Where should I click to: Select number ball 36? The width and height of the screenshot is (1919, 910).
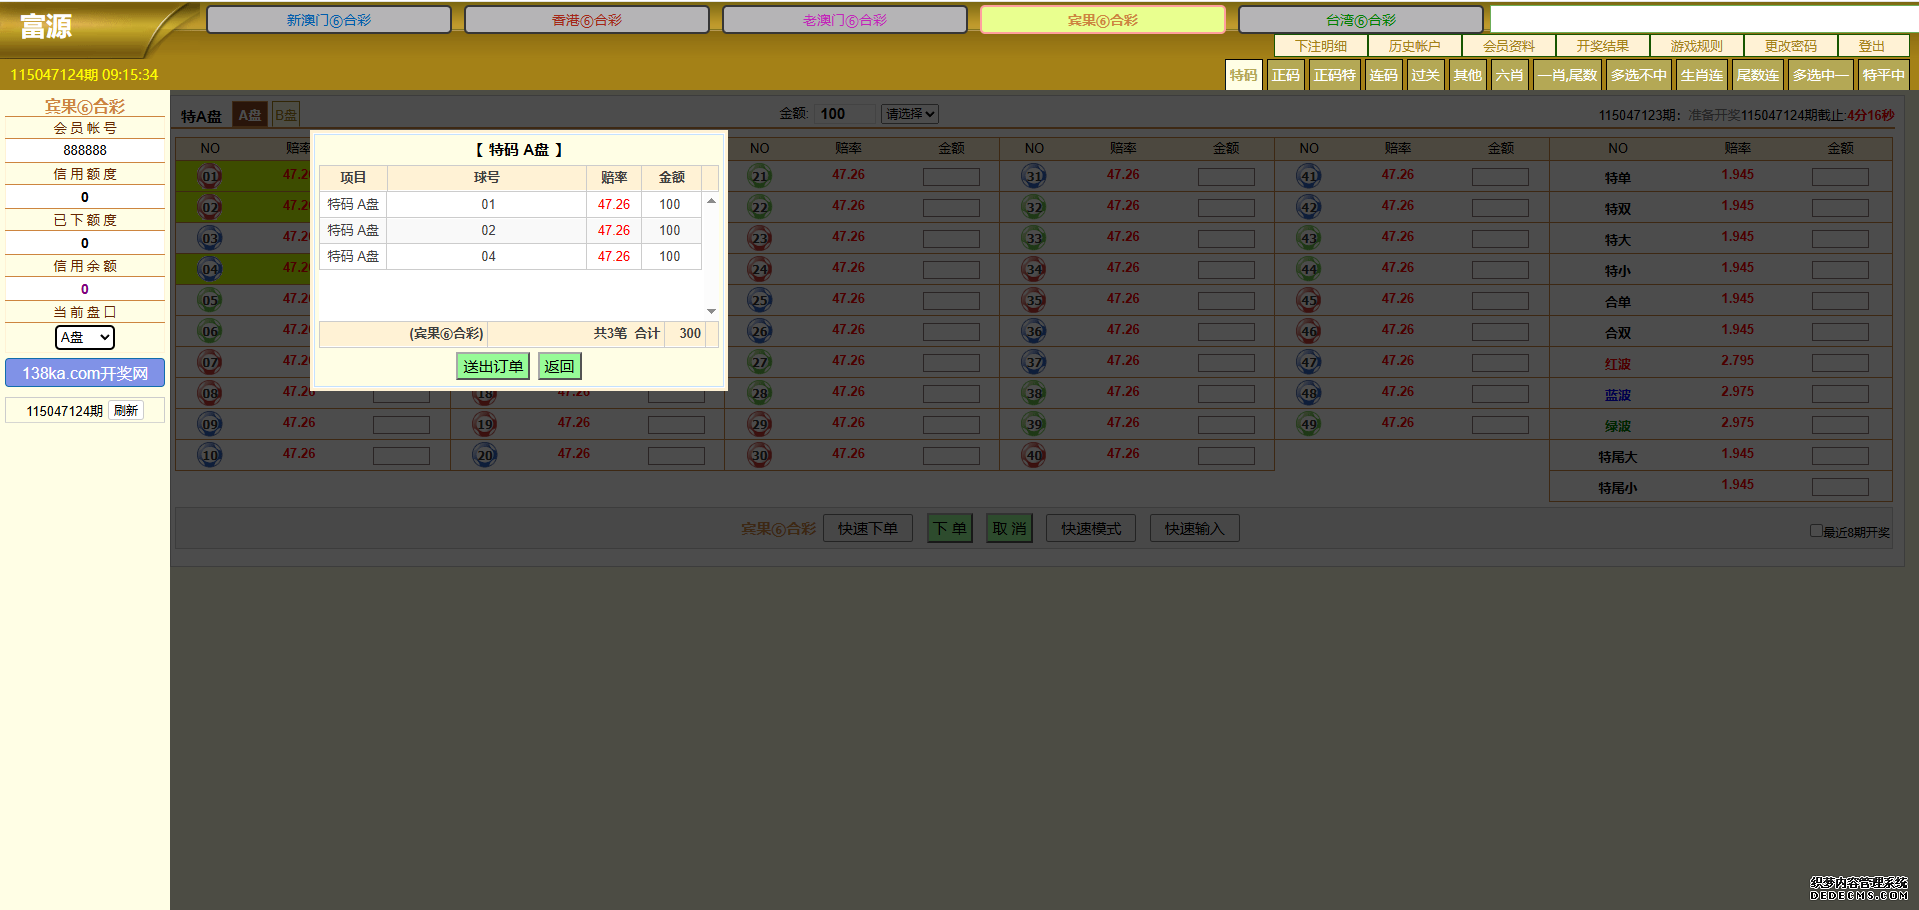point(1034,332)
